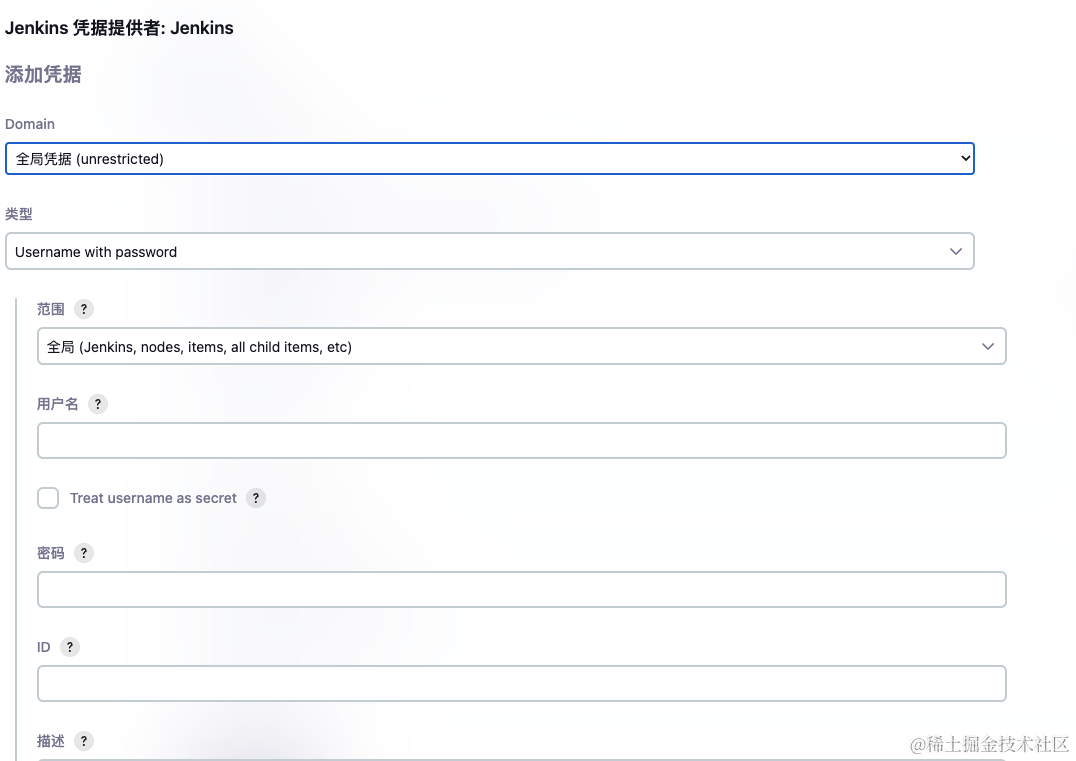1076x761 pixels.
Task: Select the 类型 label text
Action: click(x=19, y=214)
